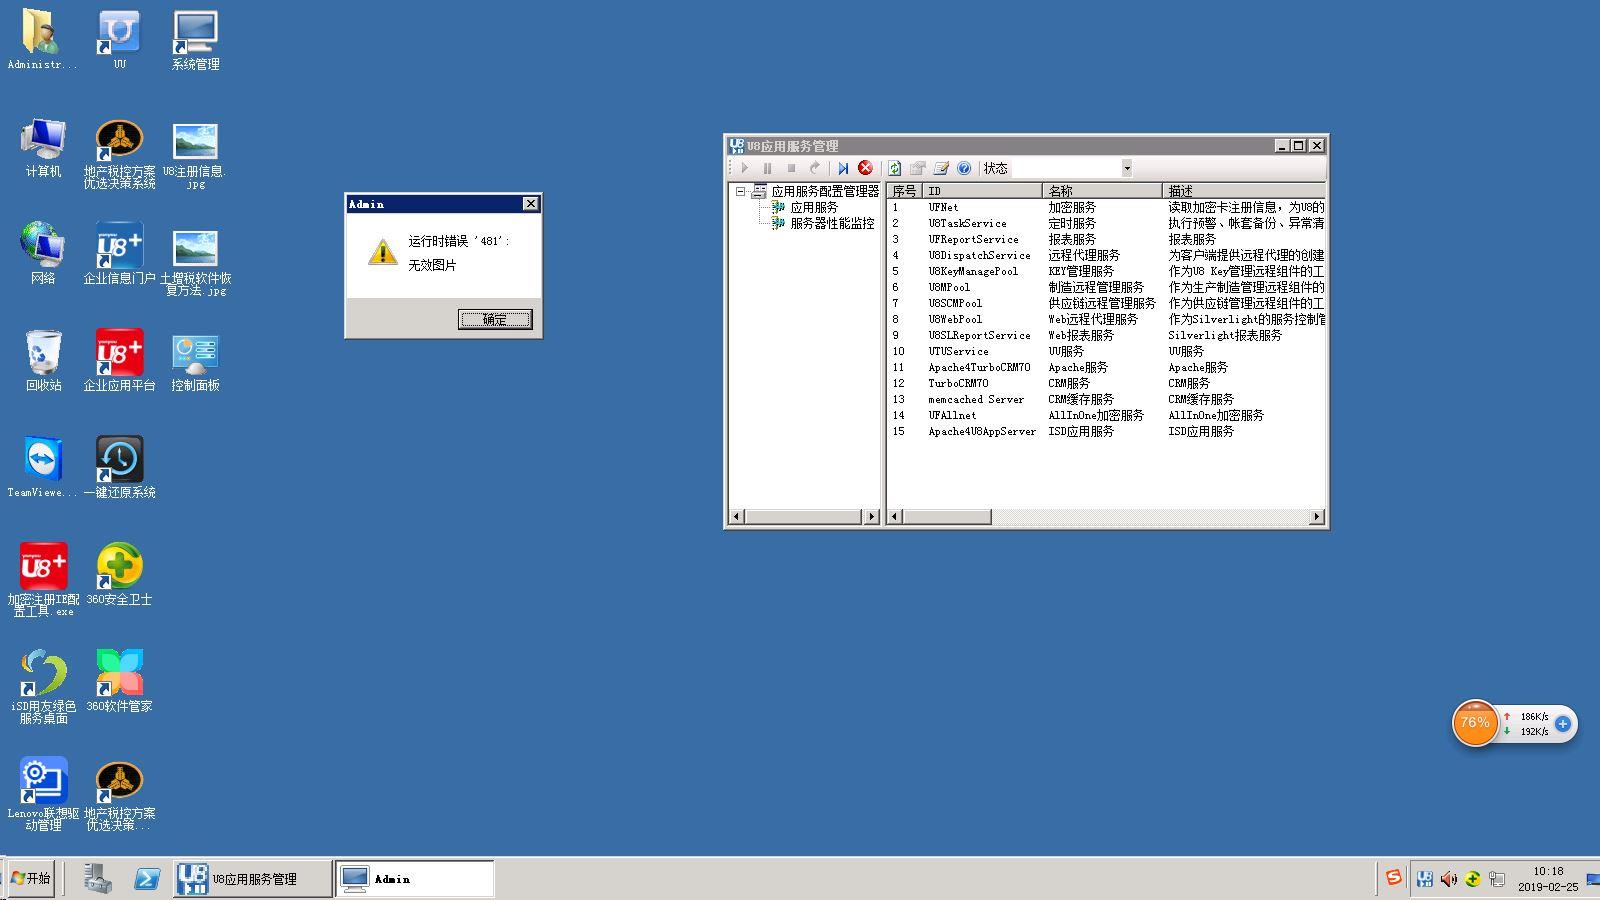Screen dimensions: 1600x900
Task: Click the service list horizontal scrollbar thumb
Action: click(947, 517)
